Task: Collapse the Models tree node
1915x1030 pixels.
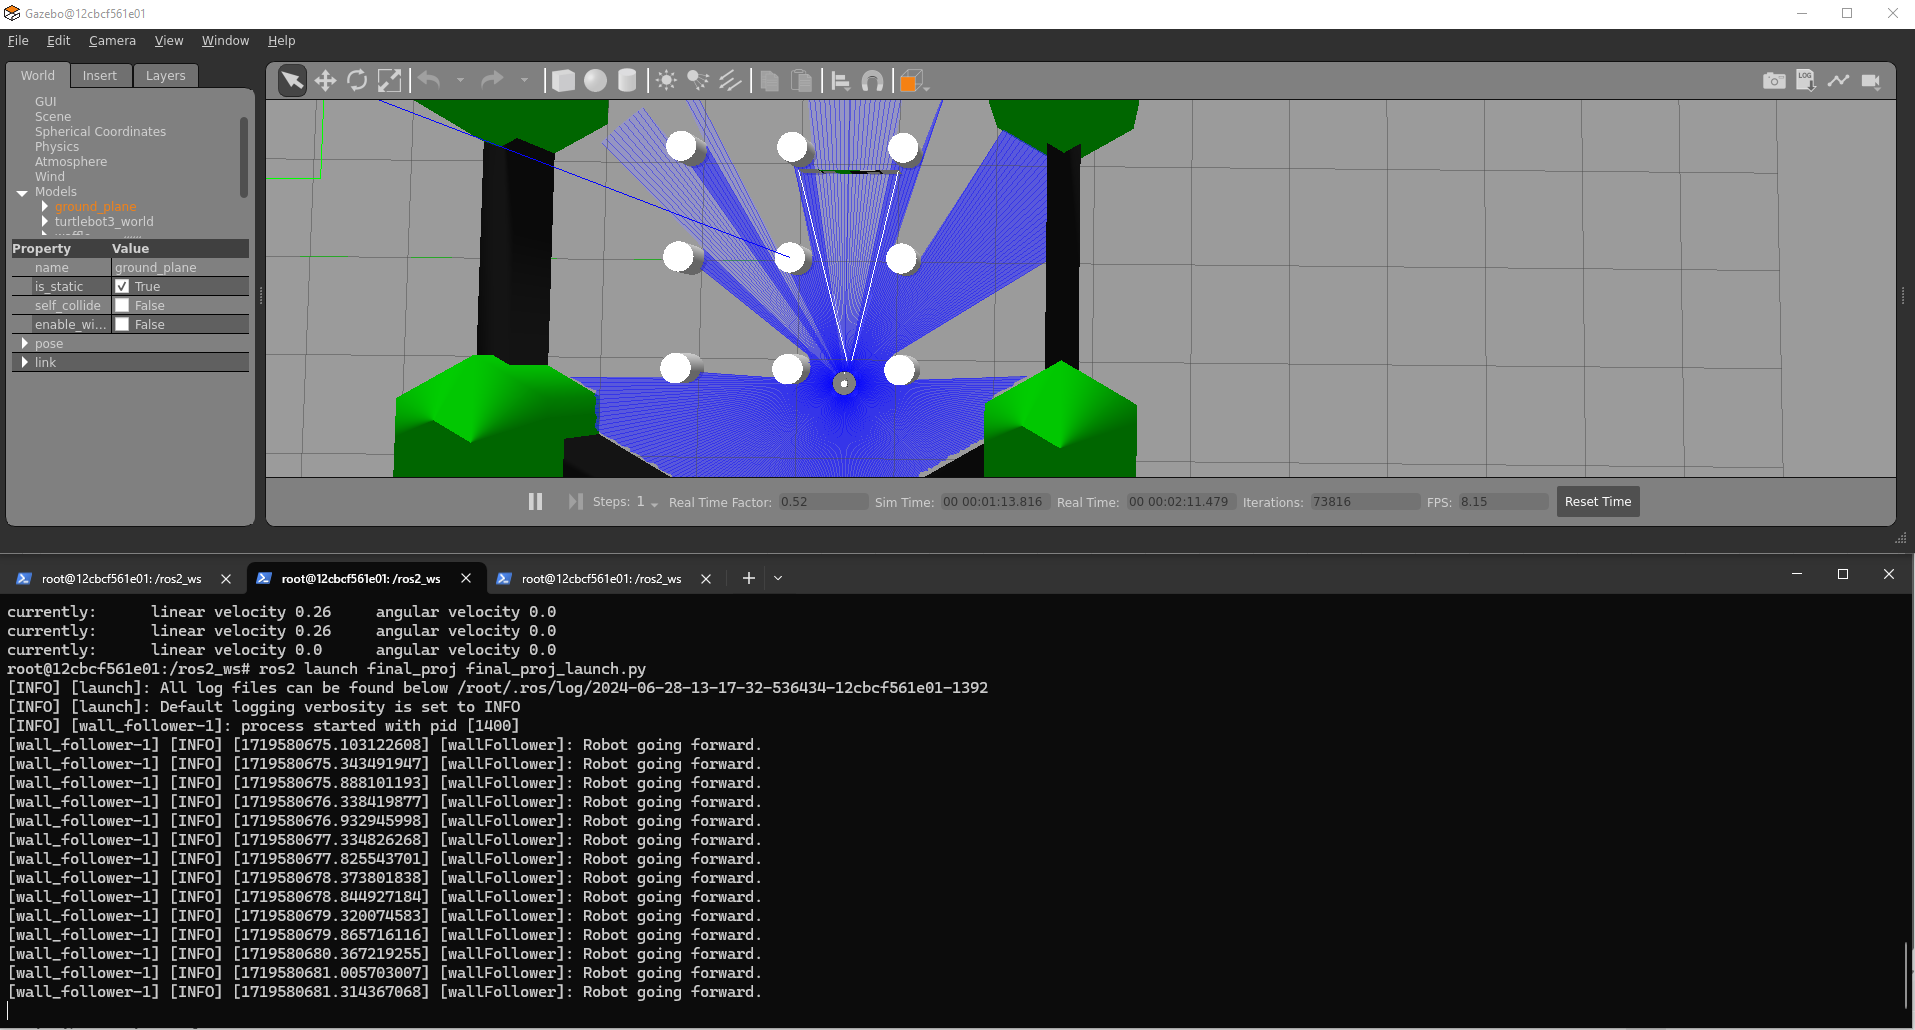Action: click(22, 193)
